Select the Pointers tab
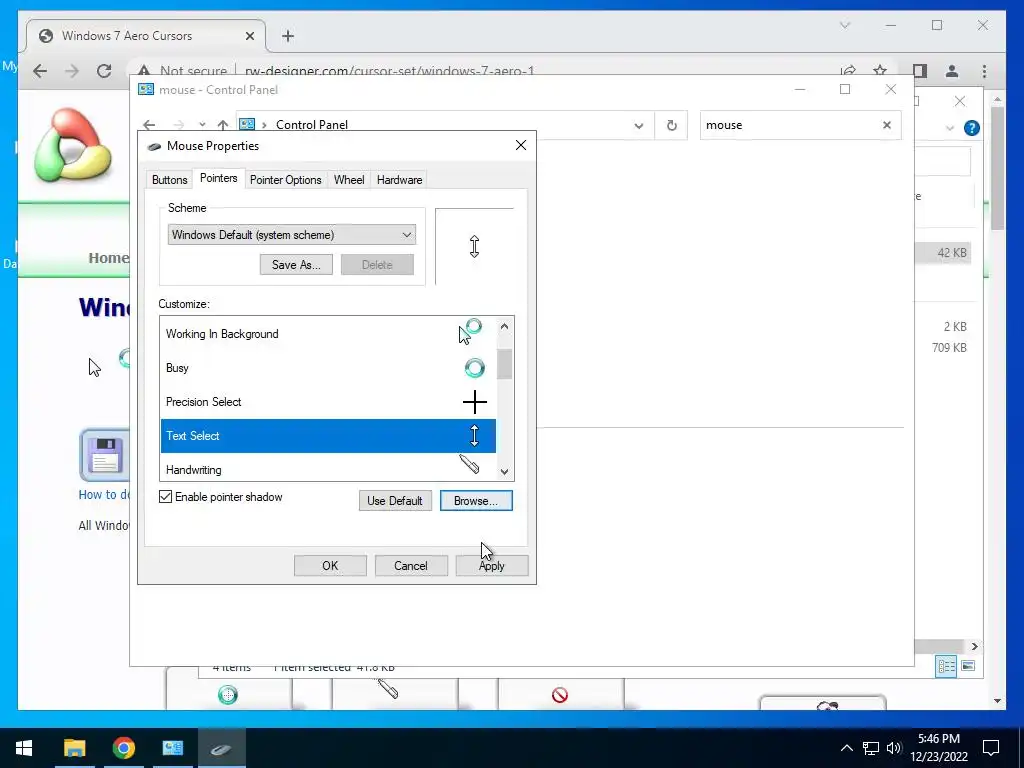This screenshot has height=768, width=1024. point(218,178)
